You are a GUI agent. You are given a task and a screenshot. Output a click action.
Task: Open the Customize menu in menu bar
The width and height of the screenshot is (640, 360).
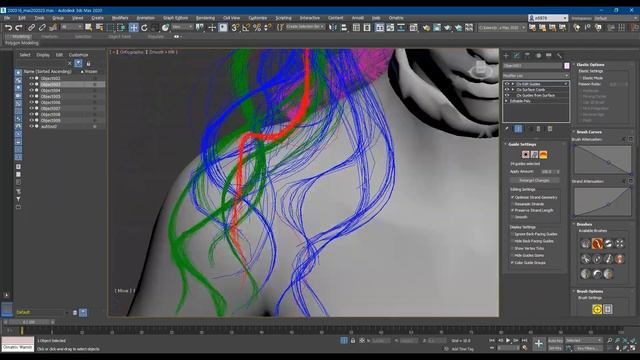coord(258,18)
